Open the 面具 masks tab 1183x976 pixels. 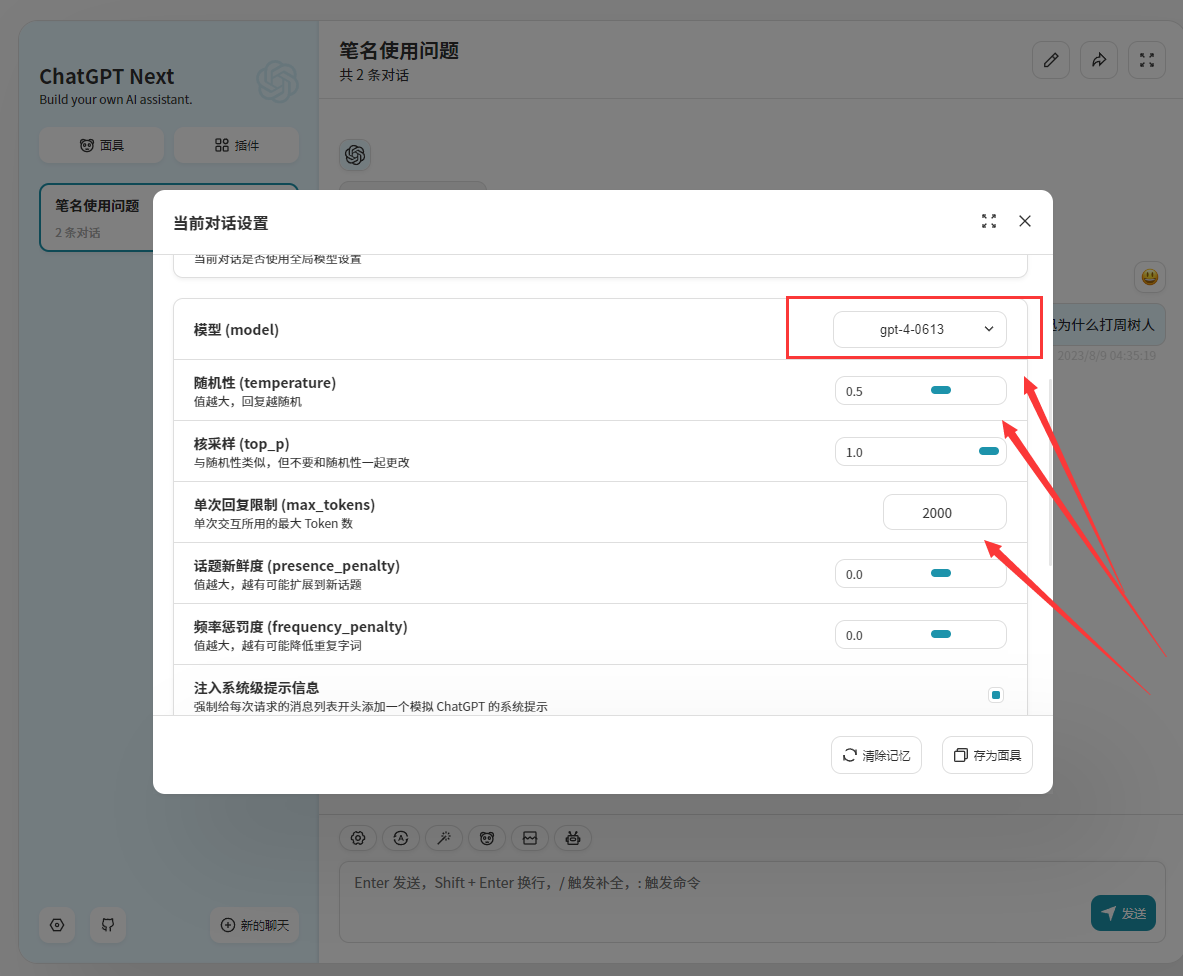(x=102, y=145)
